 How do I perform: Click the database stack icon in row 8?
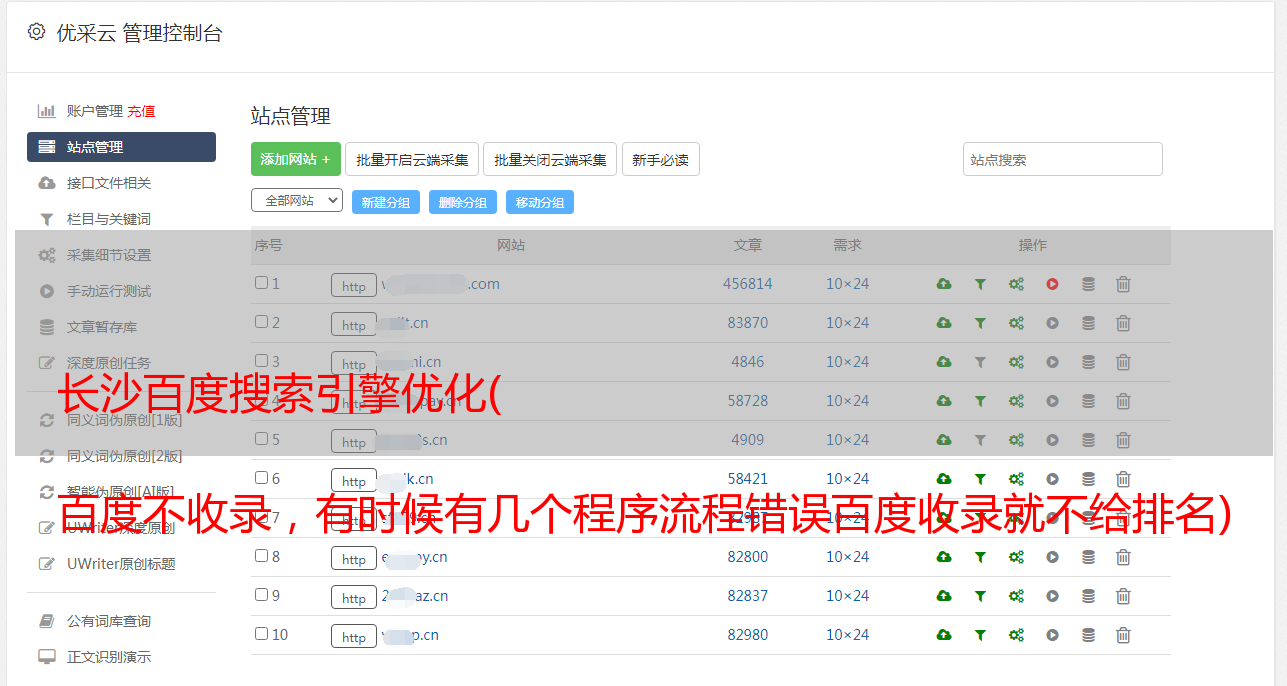pos(1088,557)
